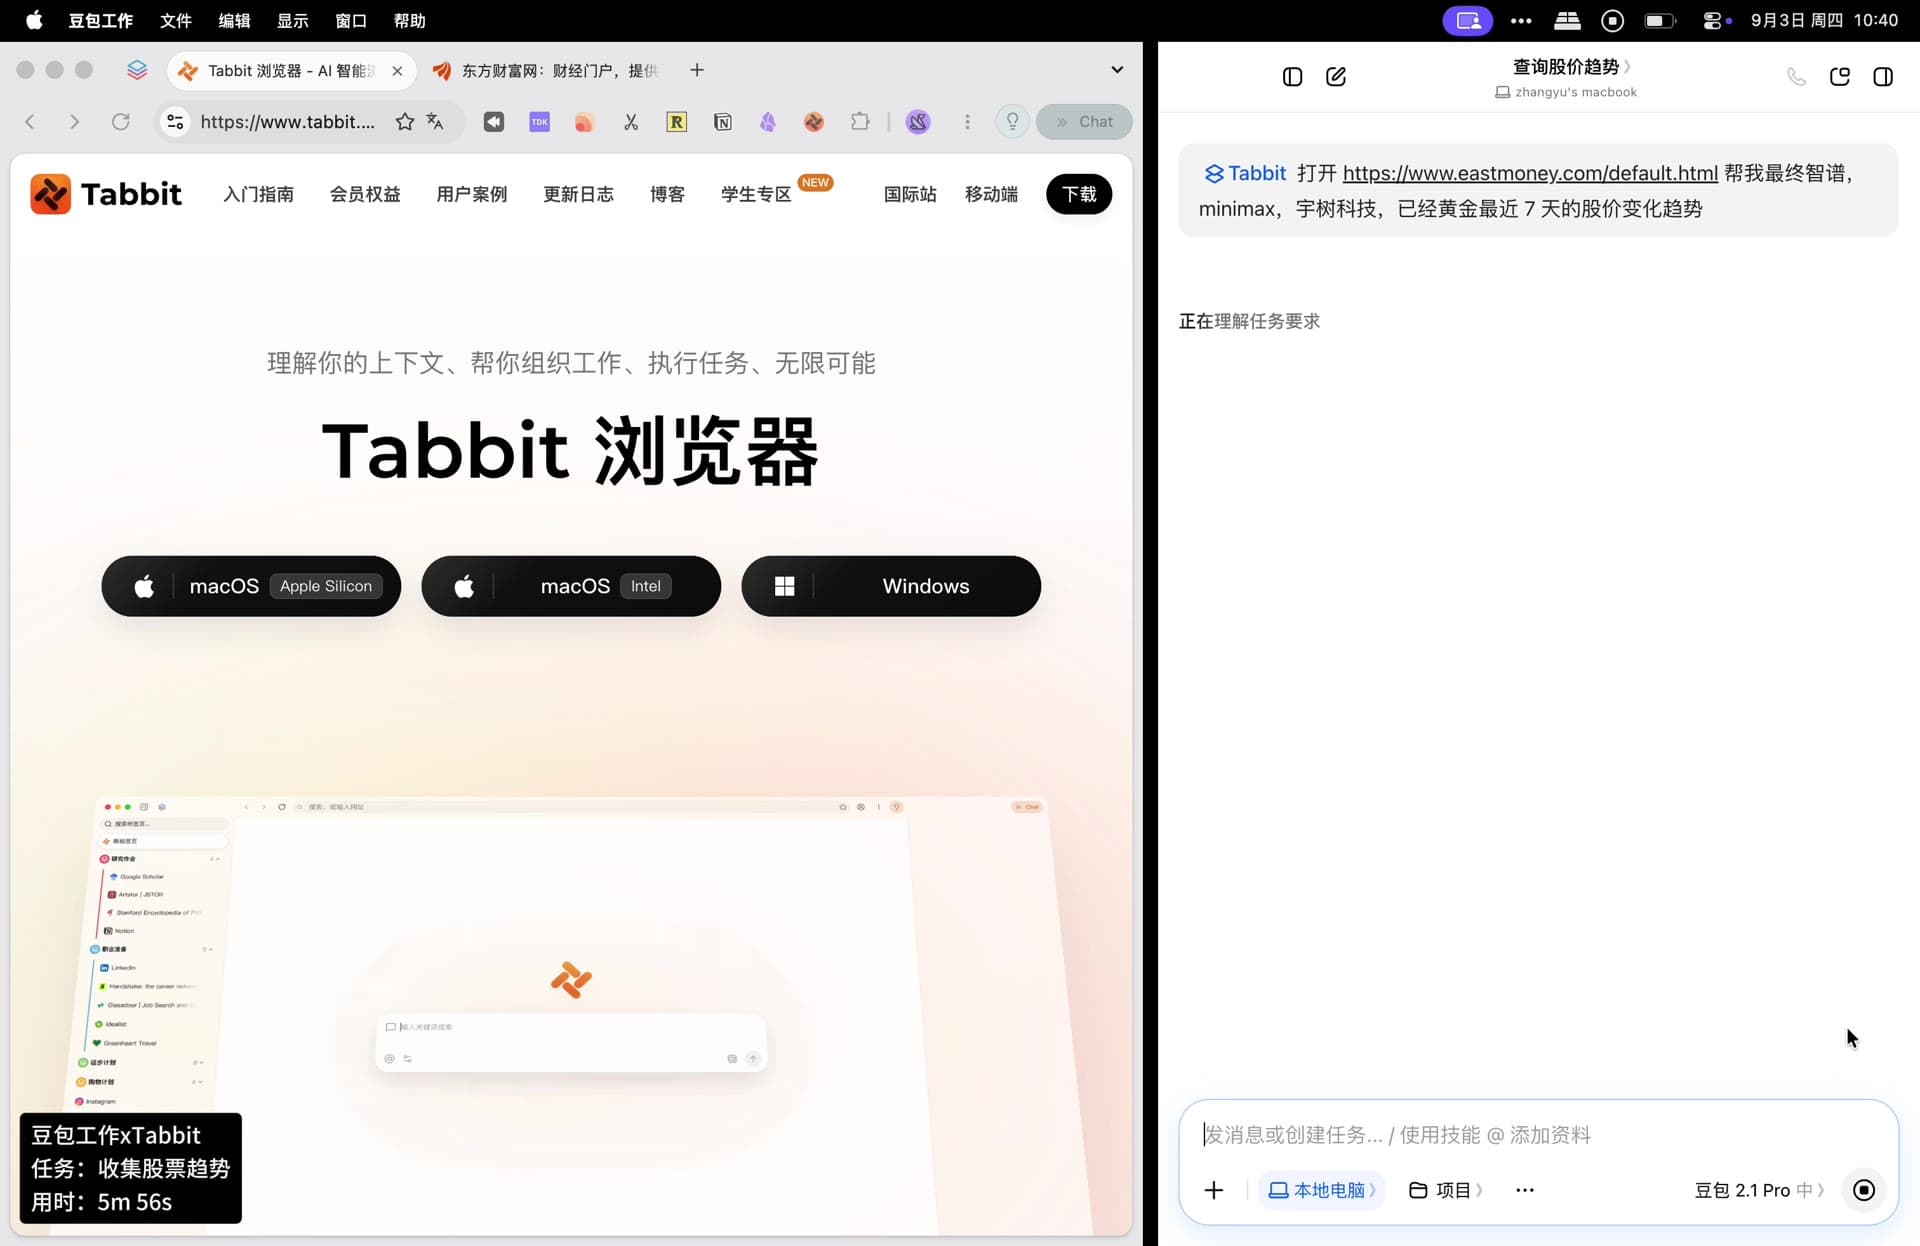1920x1246 pixels.
Task: Open the 显示 menu
Action: pyautogui.click(x=292, y=20)
